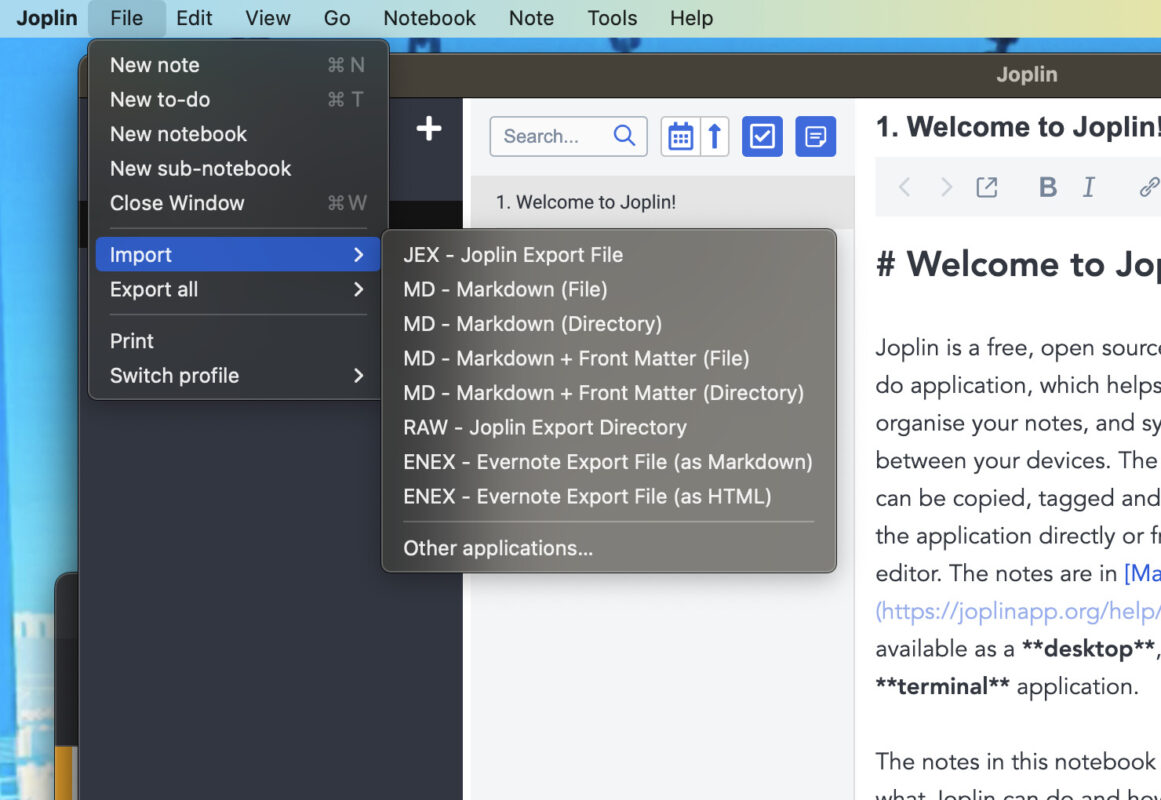The image size is (1161, 800).
Task: Select MD - Markdown (Directory) import option
Action: tap(532, 324)
